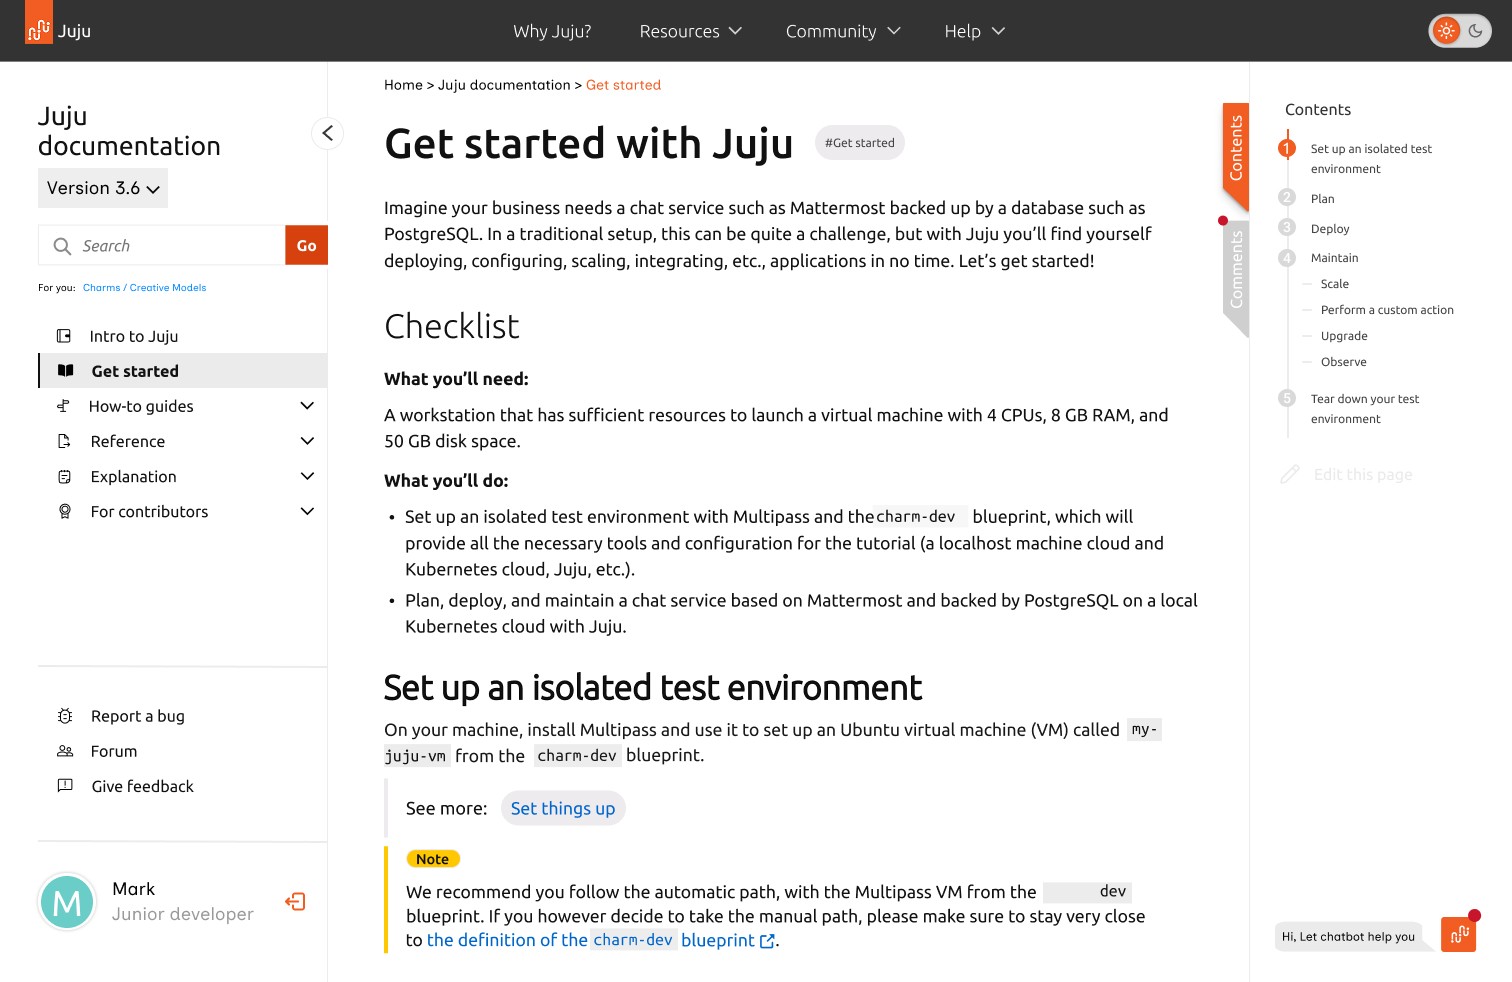The image size is (1512, 982).
Task: Go to Perform a custom action in Contents
Action: (x=1387, y=310)
